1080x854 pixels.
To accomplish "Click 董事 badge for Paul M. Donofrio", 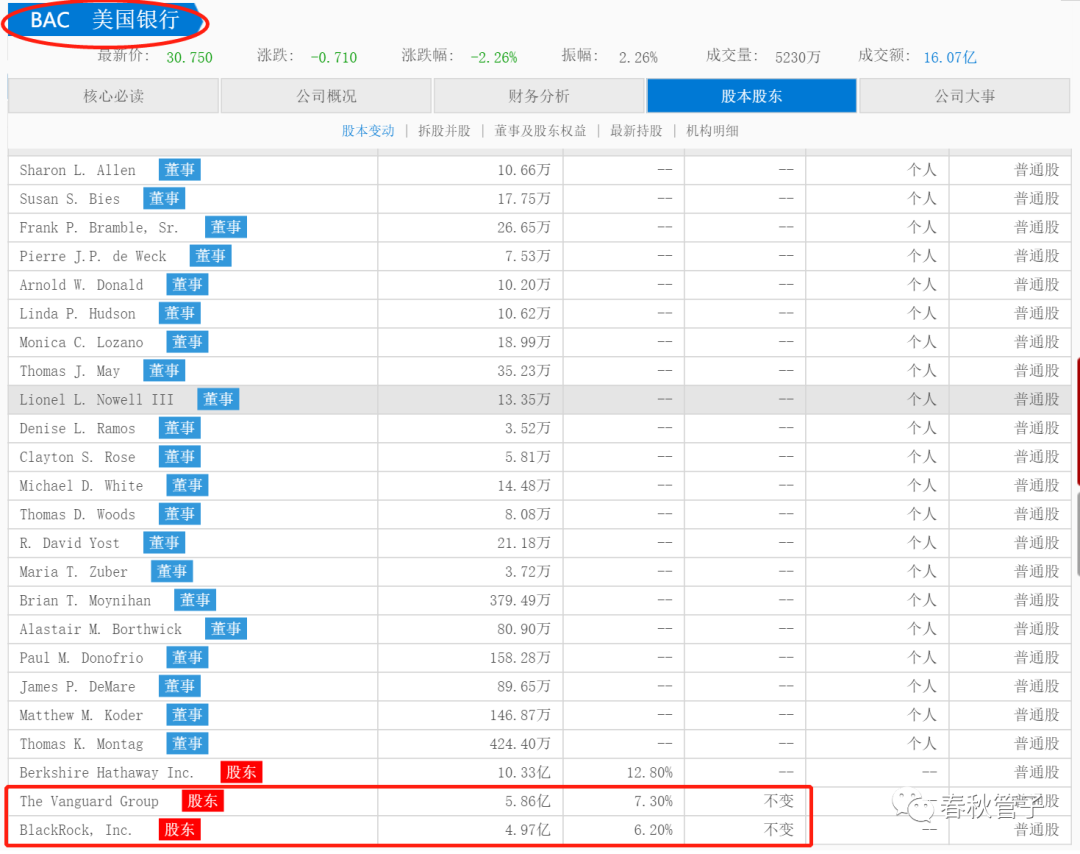I will [187, 658].
